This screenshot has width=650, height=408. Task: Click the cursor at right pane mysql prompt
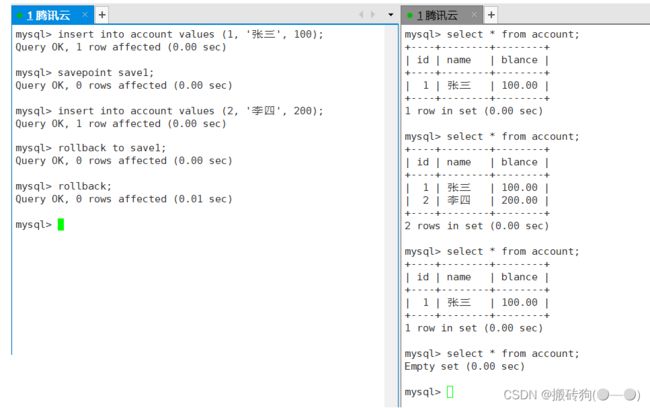pos(450,392)
